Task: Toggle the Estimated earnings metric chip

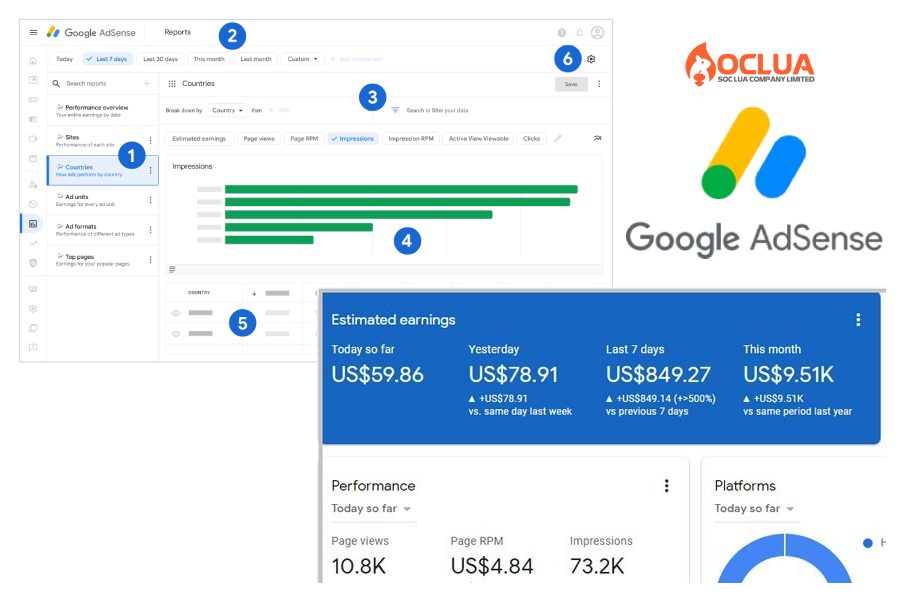Action: click(x=199, y=138)
